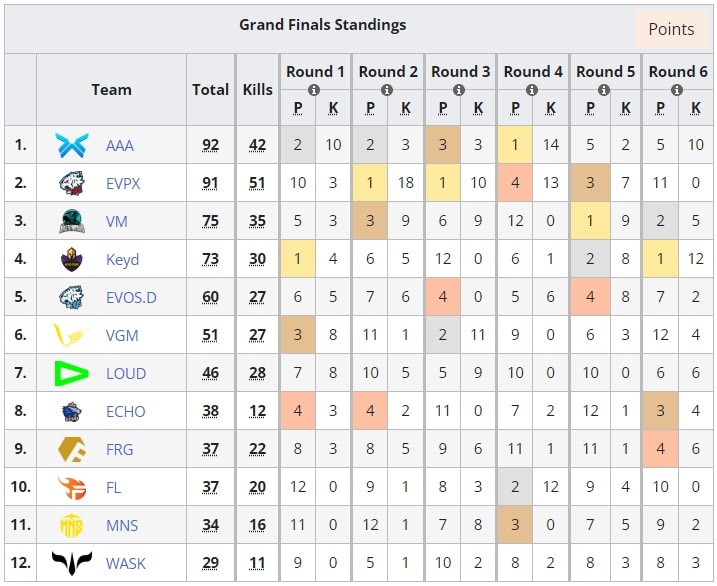The width and height of the screenshot is (717, 586).
Task: Click the Round 6 info icon
Action: point(677,90)
